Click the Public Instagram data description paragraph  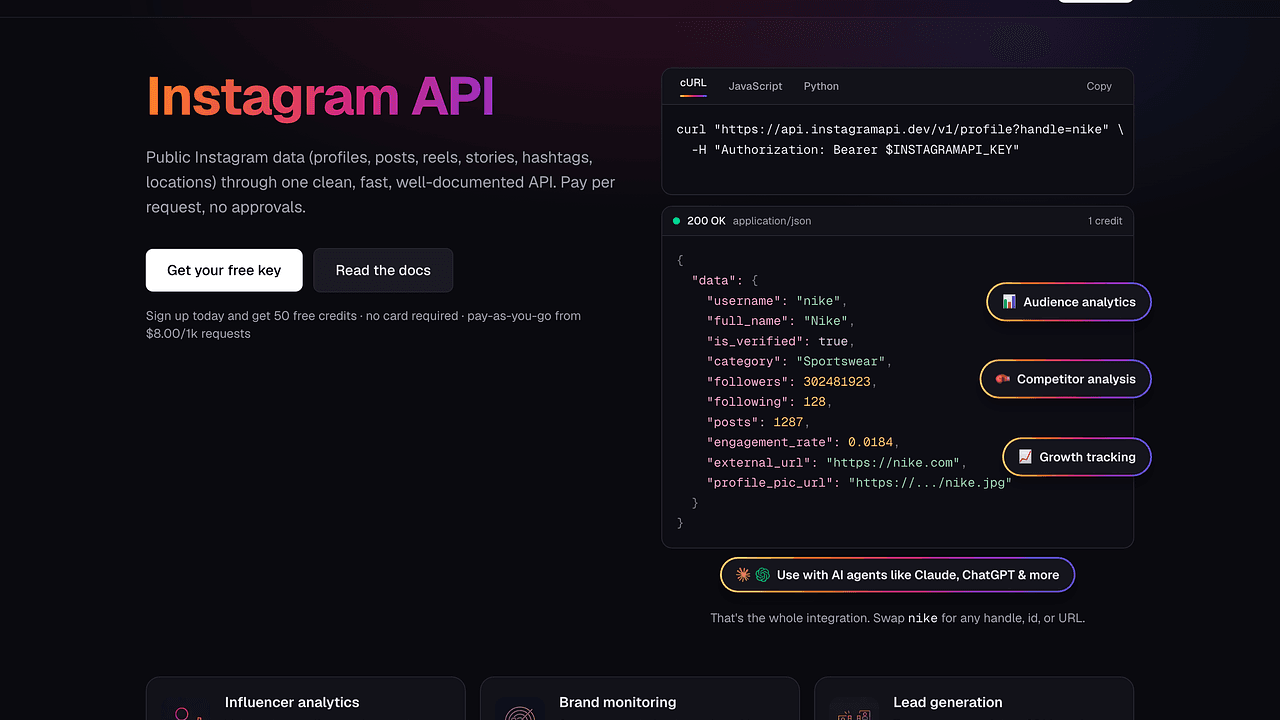pyautogui.click(x=381, y=183)
